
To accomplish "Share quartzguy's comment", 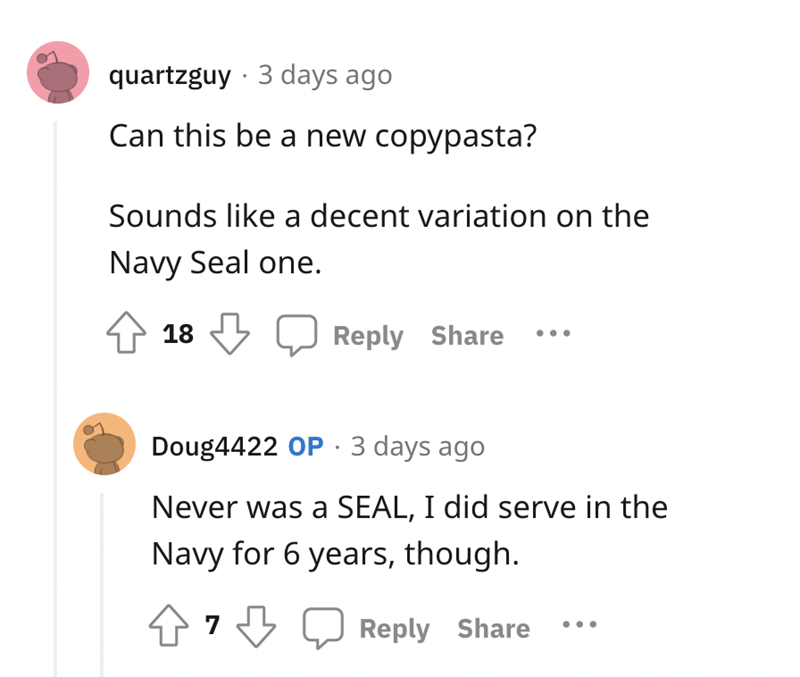I will pos(467,336).
